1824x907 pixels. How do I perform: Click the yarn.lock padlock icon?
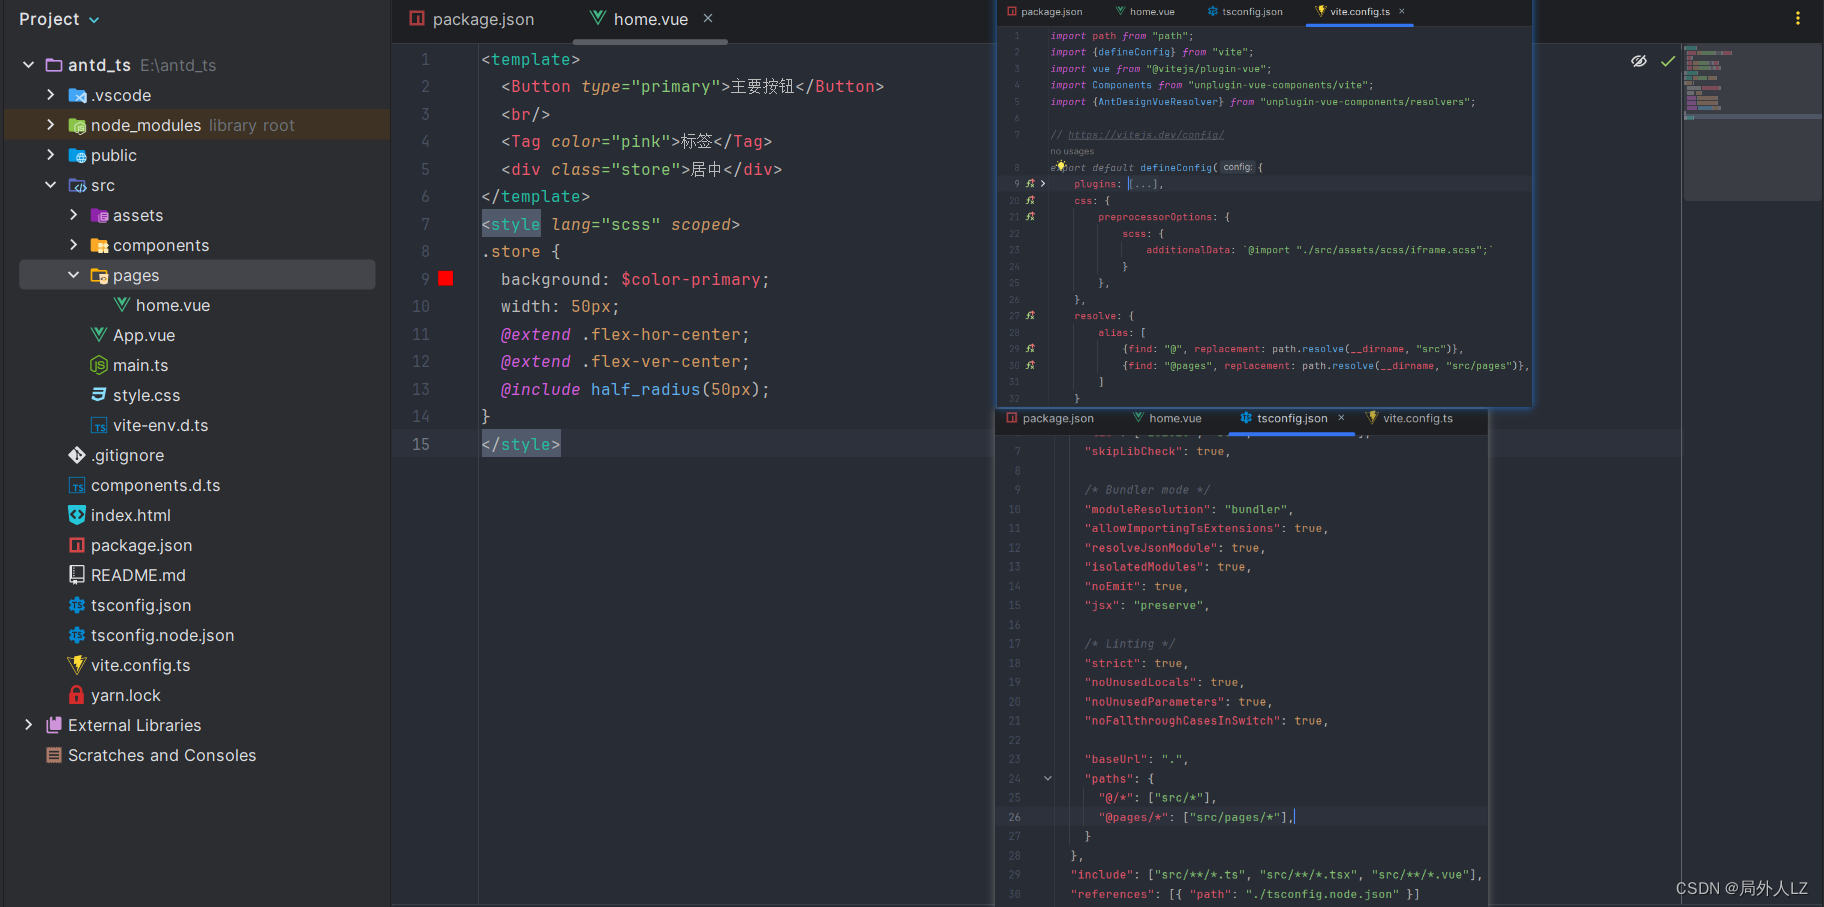[x=77, y=695]
